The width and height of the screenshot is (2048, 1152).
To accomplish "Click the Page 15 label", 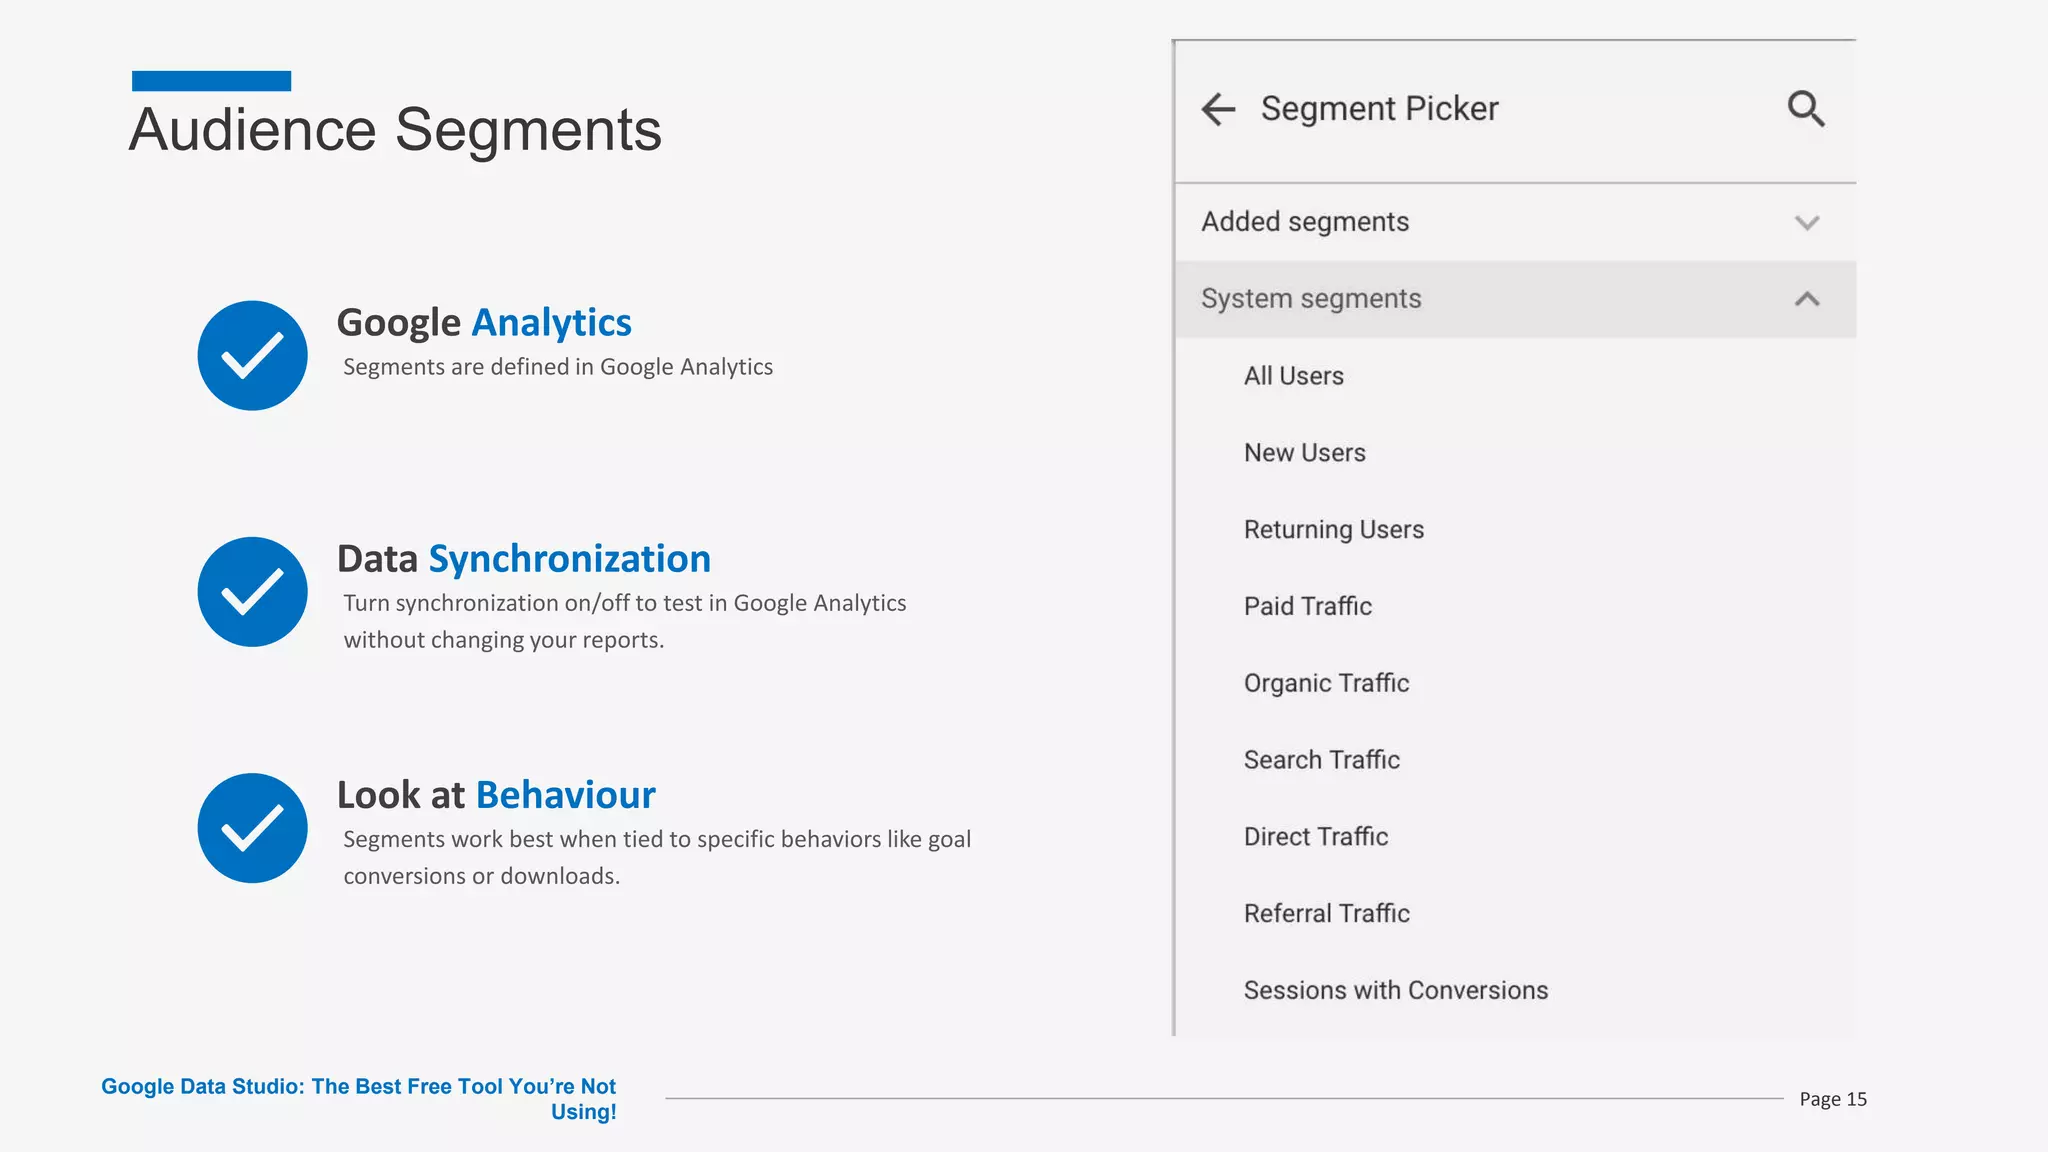I will point(1833,1099).
